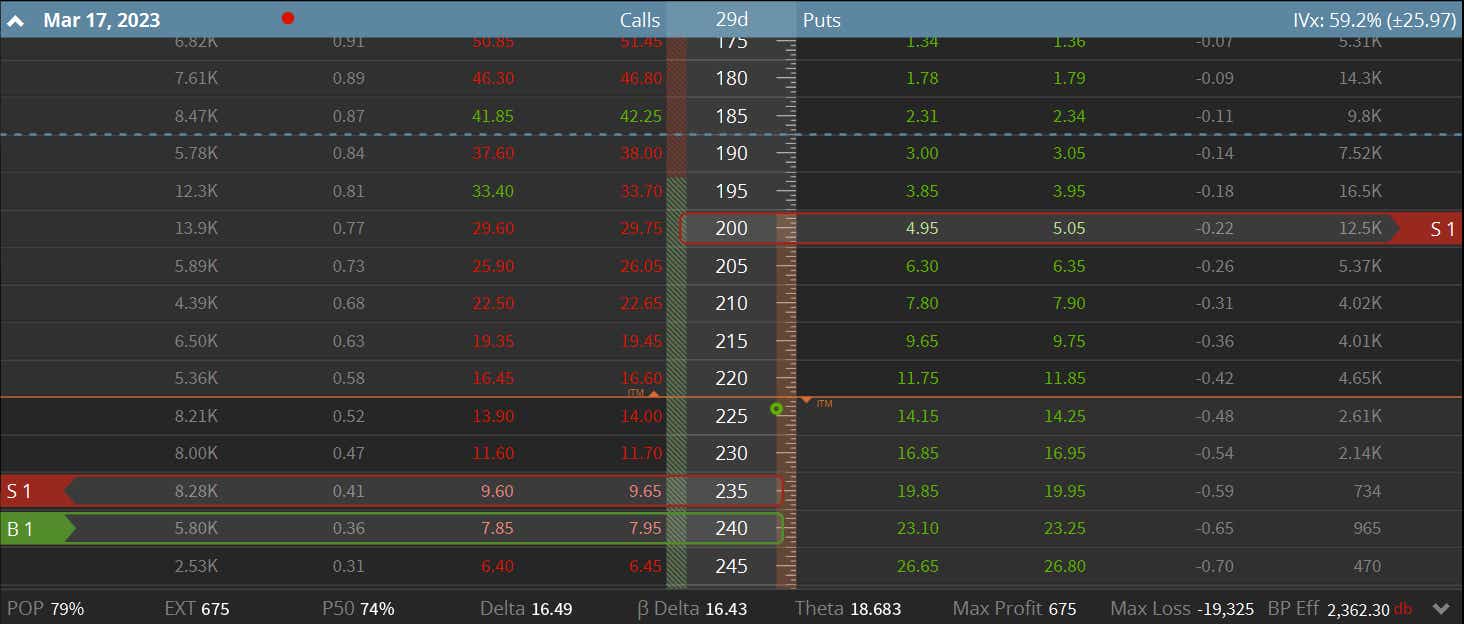Image resolution: width=1464 pixels, height=624 pixels.
Task: Select strike 175
Action: (x=731, y=43)
